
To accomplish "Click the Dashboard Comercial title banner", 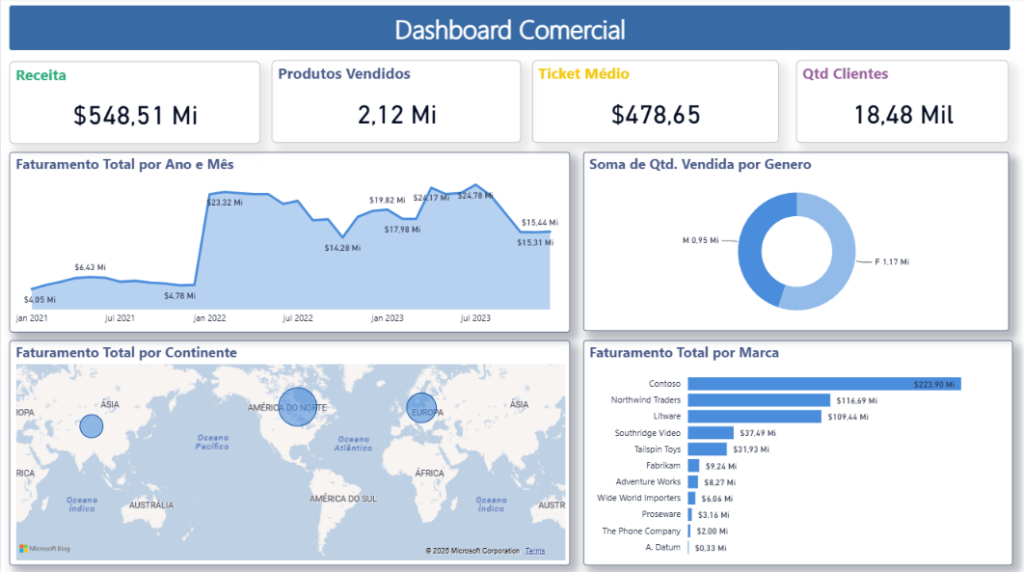I will [x=509, y=28].
